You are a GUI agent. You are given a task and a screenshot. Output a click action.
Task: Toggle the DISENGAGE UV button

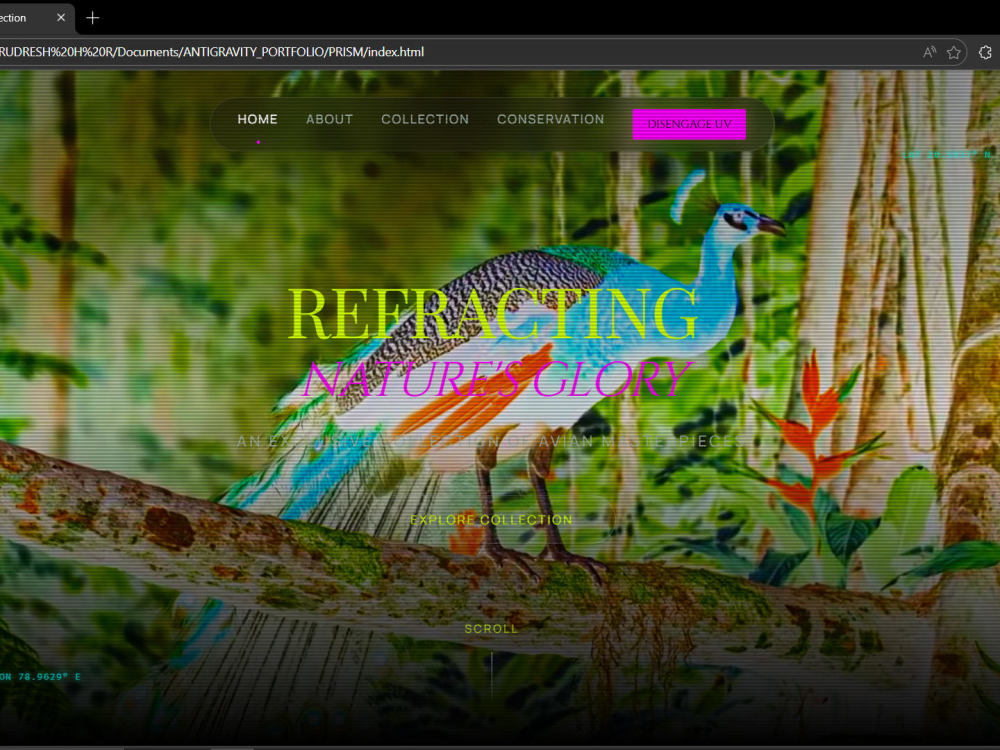[x=689, y=124]
